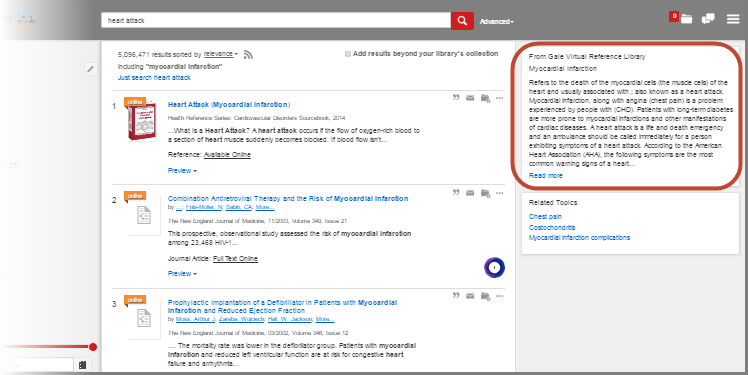Click the red search magnifier button
Image resolution: width=748 pixels, height=375 pixels.
pos(462,21)
